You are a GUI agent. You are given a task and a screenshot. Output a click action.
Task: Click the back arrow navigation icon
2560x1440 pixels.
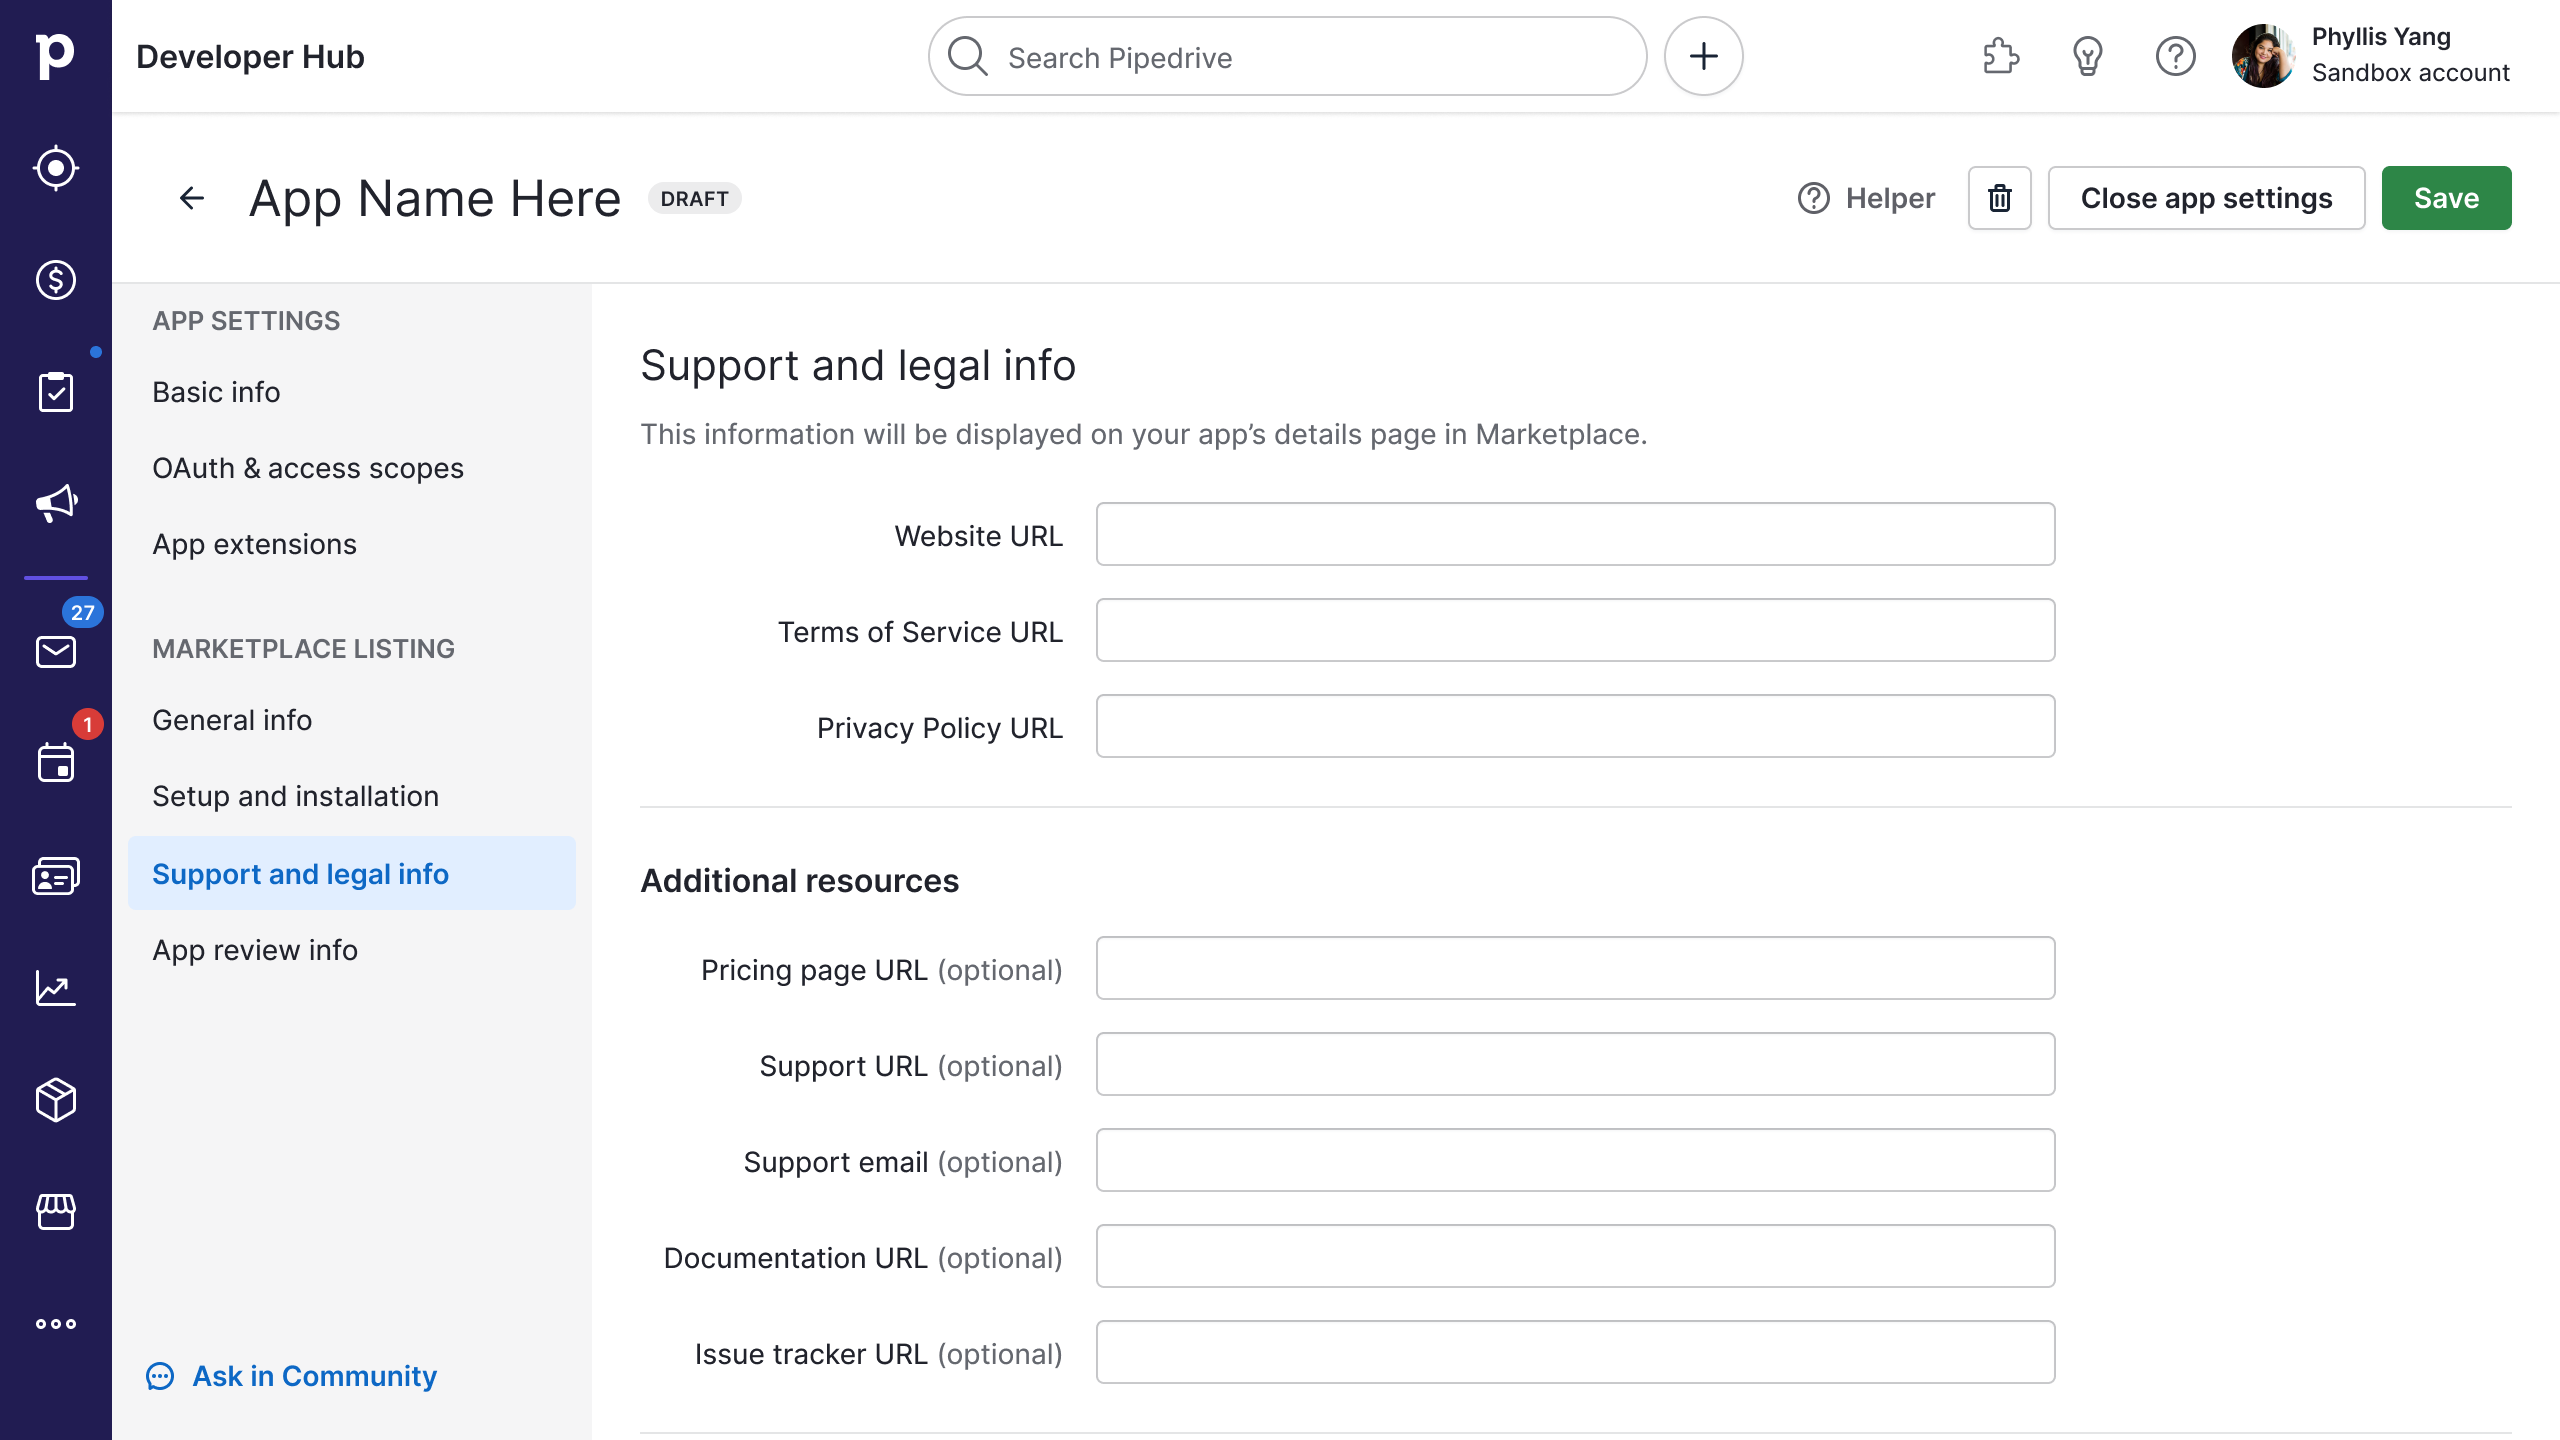(x=190, y=197)
